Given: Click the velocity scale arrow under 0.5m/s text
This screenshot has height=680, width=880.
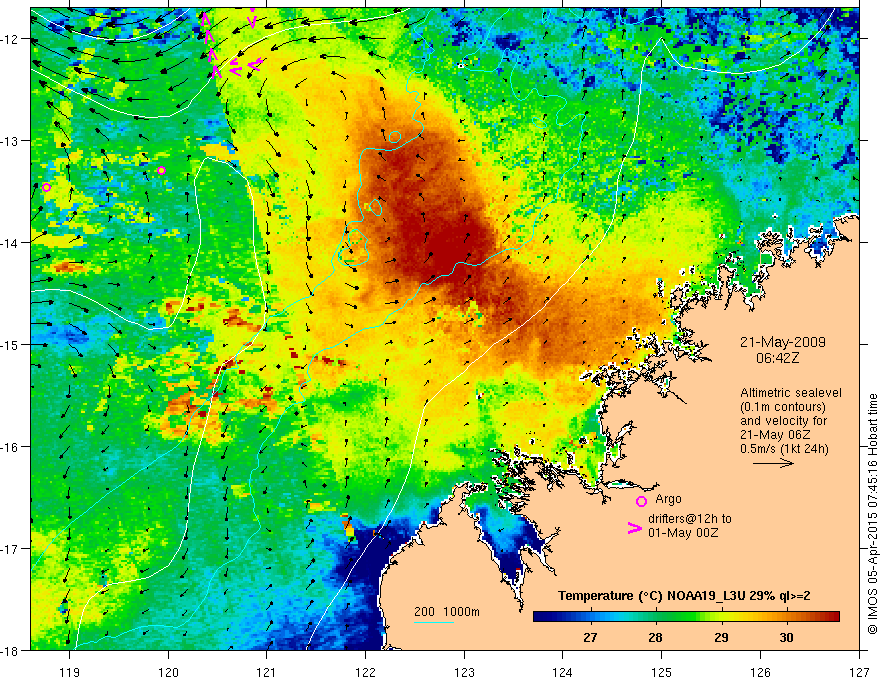Looking at the screenshot, I should (x=773, y=463).
